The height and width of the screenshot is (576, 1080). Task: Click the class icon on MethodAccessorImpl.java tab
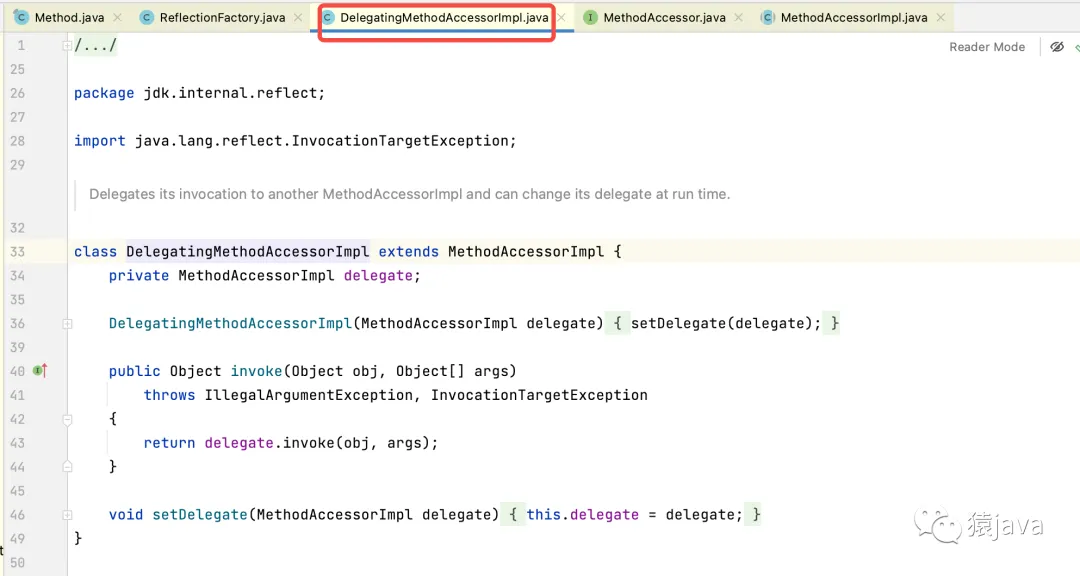click(767, 18)
